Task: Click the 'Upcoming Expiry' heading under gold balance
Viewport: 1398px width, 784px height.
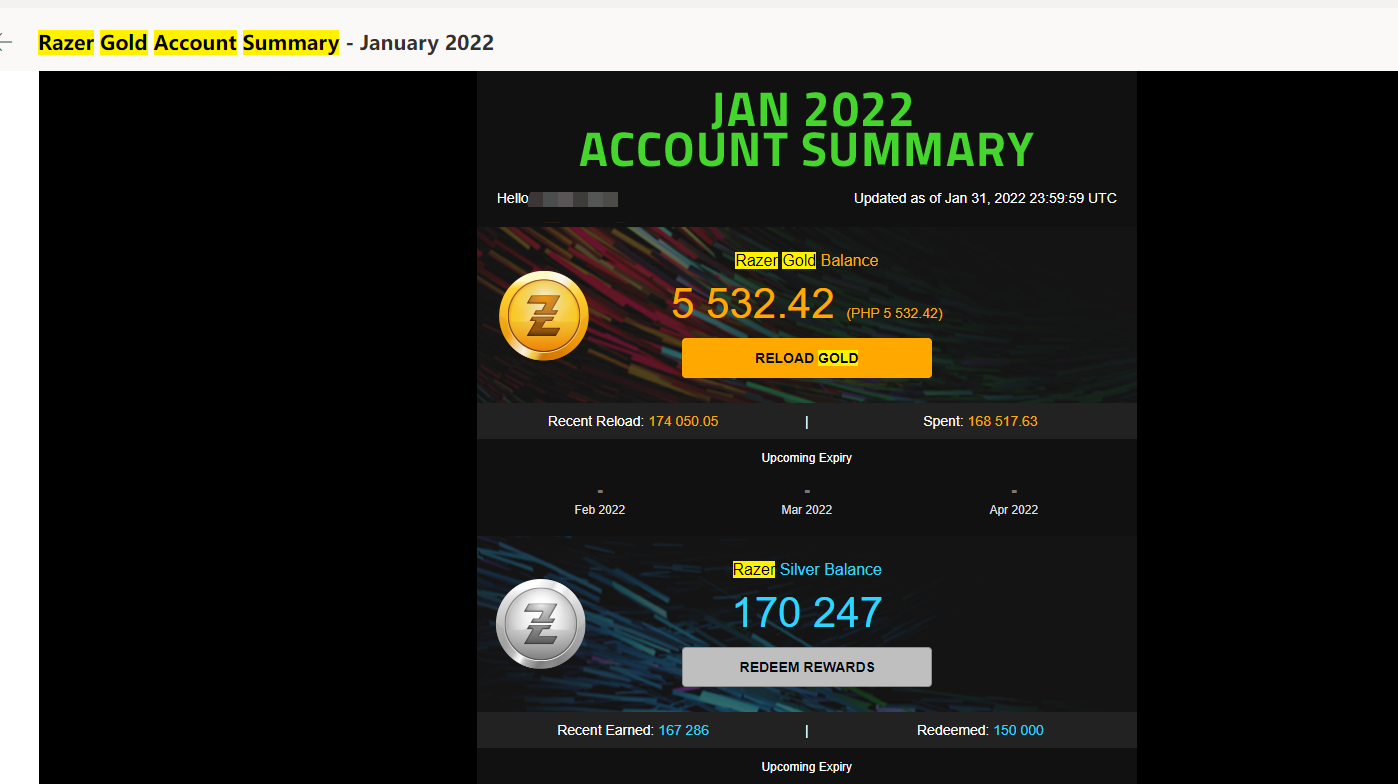Action: tap(807, 458)
